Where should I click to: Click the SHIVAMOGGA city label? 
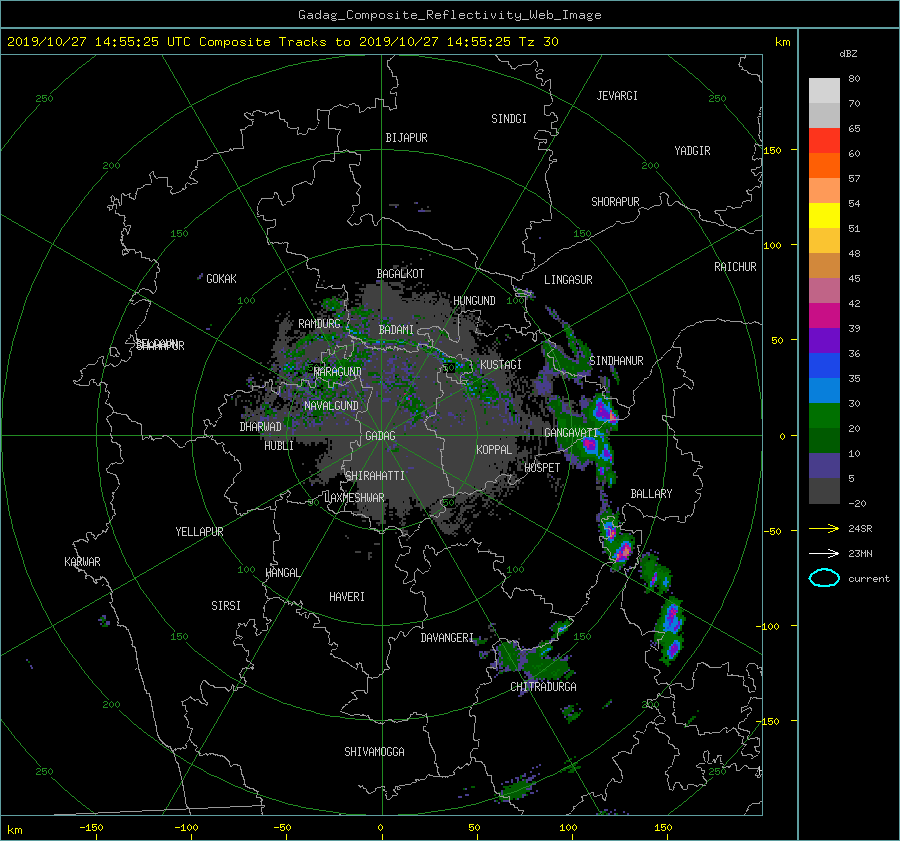point(374,752)
